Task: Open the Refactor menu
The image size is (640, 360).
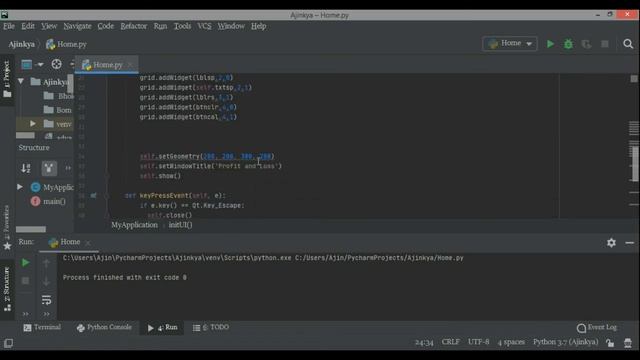Action: point(133,26)
